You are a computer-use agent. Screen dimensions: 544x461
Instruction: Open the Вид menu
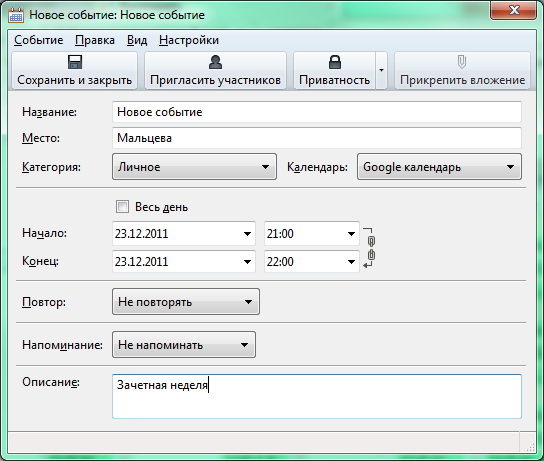(x=137, y=40)
